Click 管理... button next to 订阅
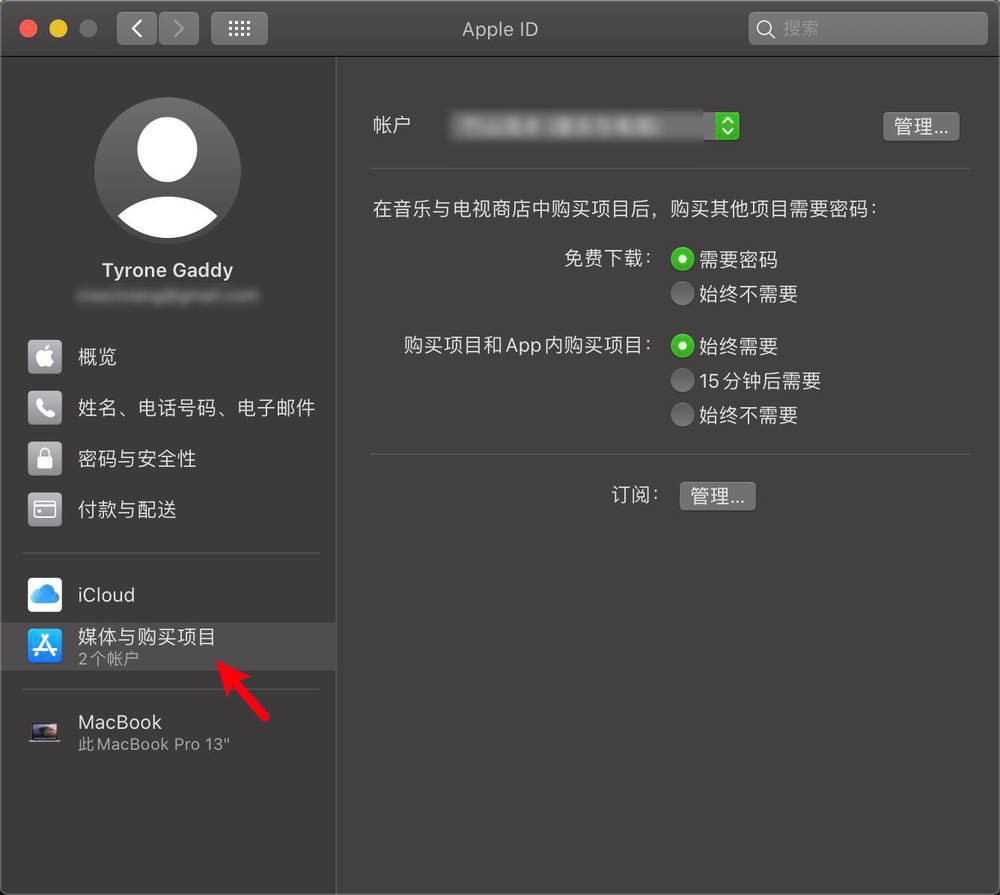1000x895 pixels. click(x=717, y=496)
